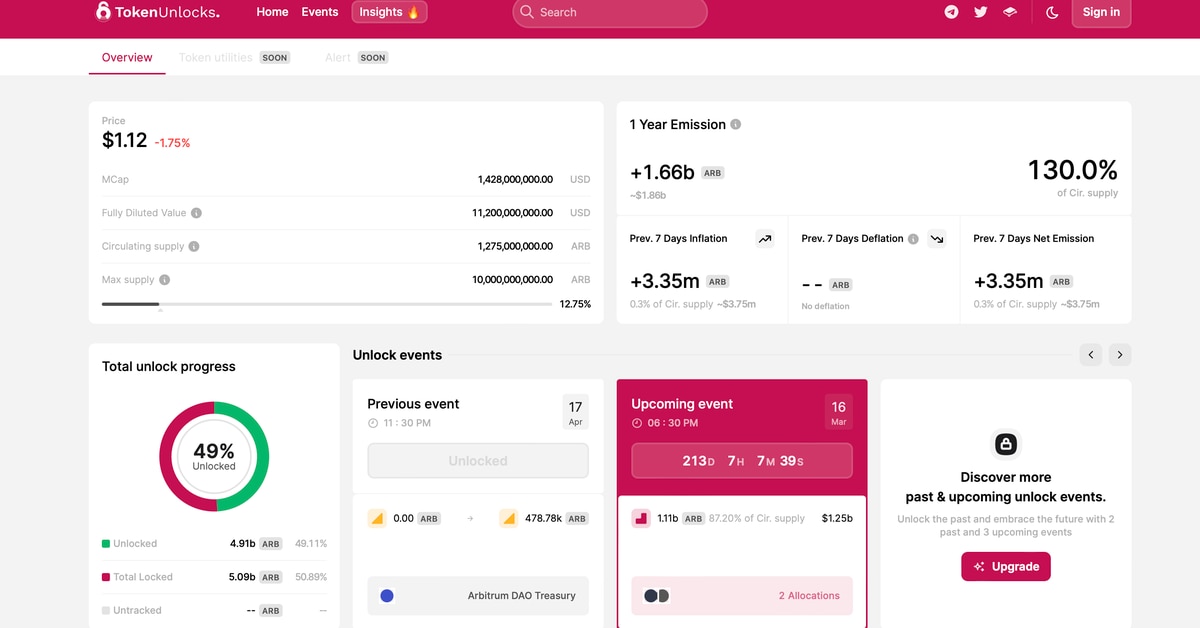This screenshot has width=1200, height=628.
Task: Click the TokenUnlocks logo
Action: coord(157,12)
